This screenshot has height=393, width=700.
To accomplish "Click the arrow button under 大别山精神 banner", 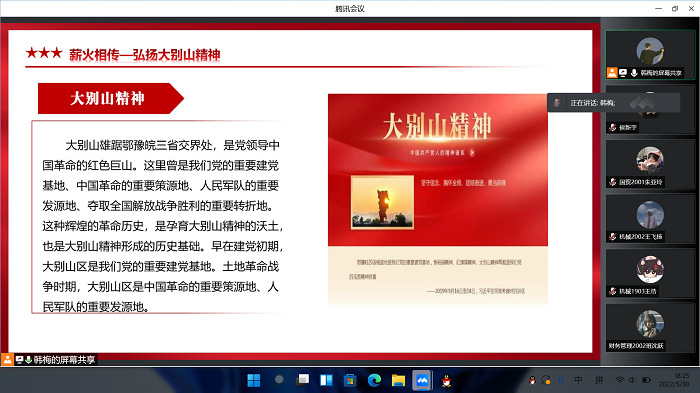I will point(472,153).
